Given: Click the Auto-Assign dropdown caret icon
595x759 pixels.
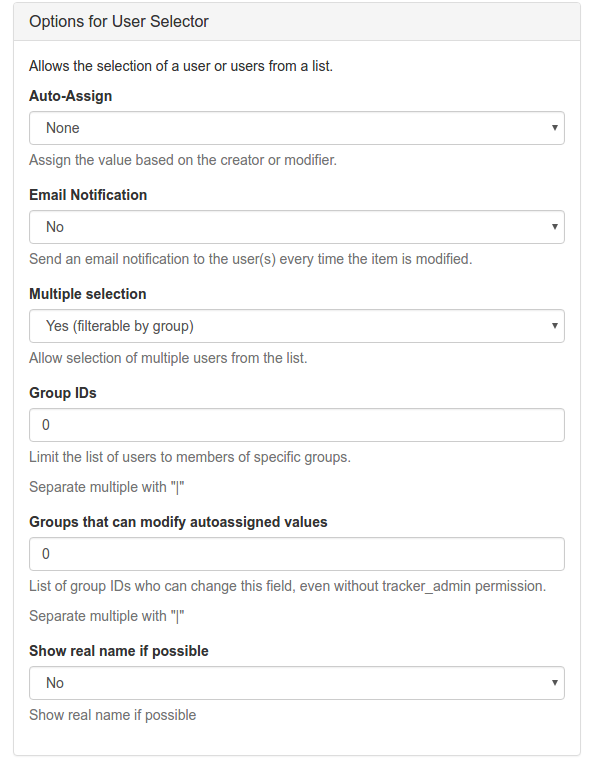Looking at the screenshot, I should [x=555, y=127].
